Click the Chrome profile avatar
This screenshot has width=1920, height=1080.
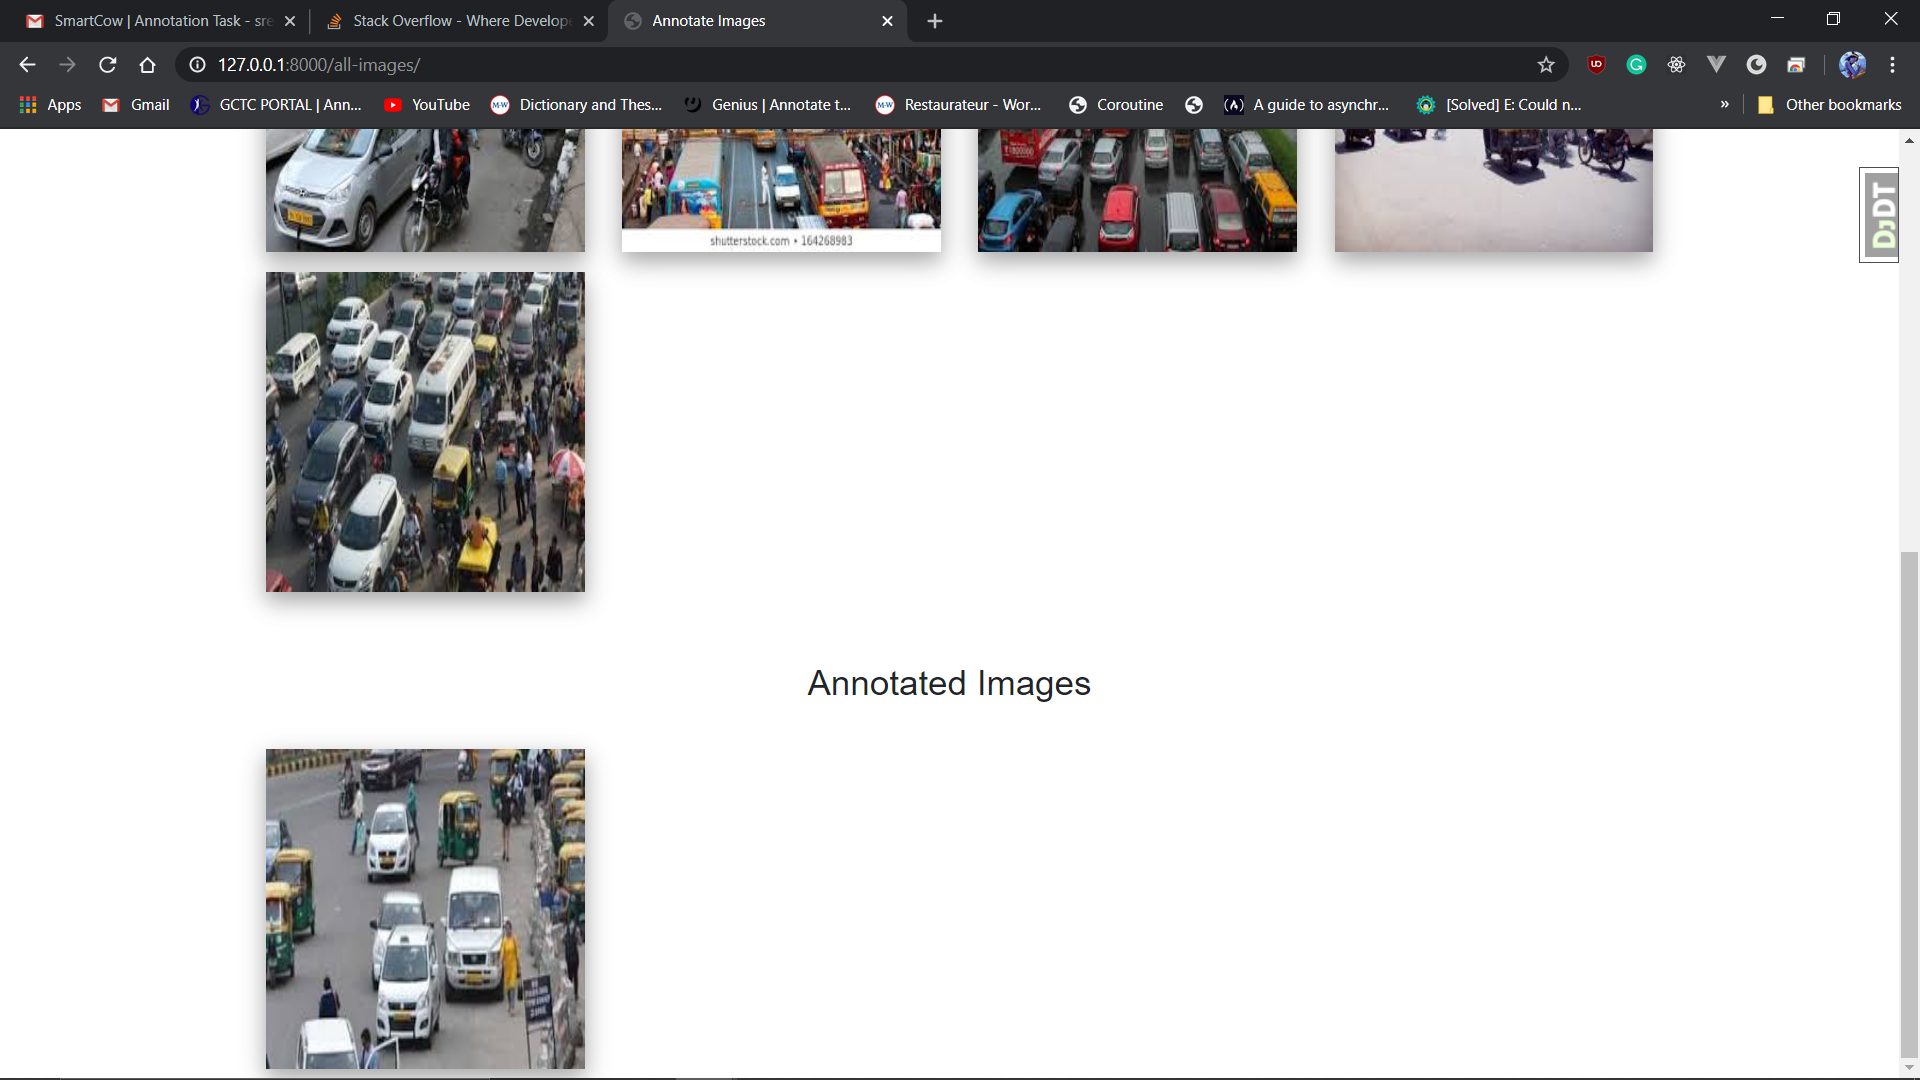point(1852,65)
